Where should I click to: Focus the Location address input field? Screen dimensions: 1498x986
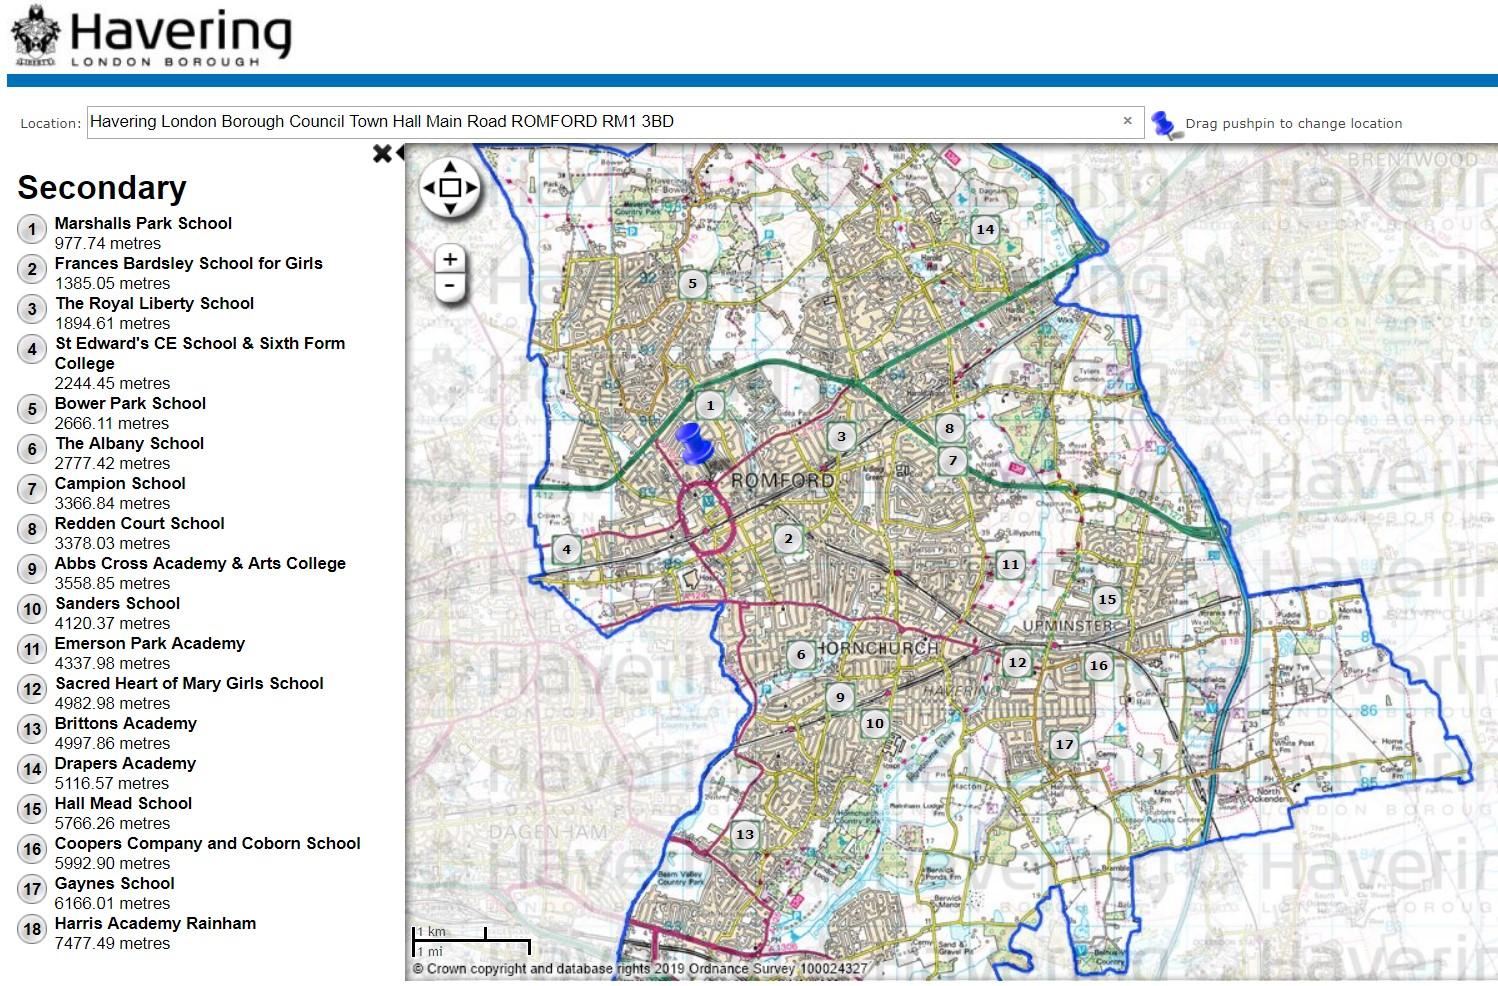point(615,122)
